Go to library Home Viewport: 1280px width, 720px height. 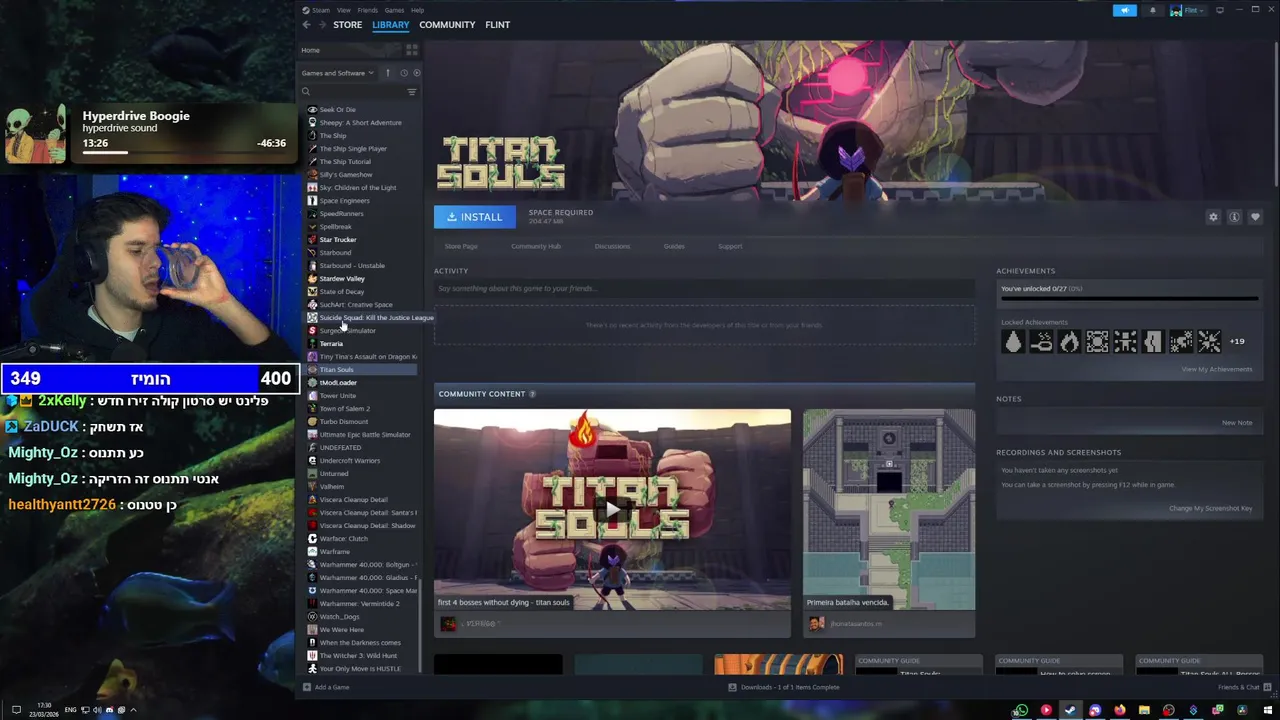(x=311, y=50)
